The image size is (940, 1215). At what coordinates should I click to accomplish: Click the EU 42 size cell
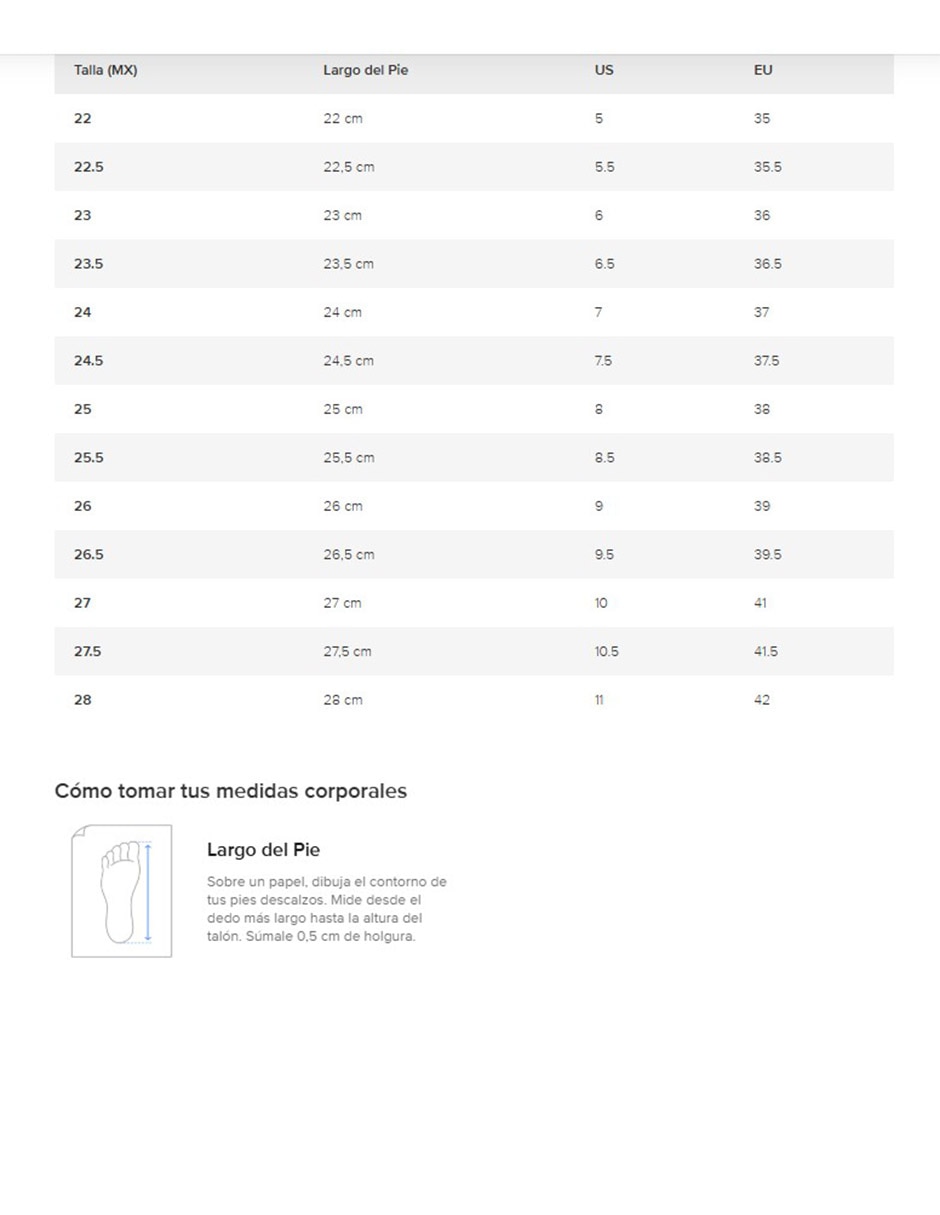(x=762, y=700)
